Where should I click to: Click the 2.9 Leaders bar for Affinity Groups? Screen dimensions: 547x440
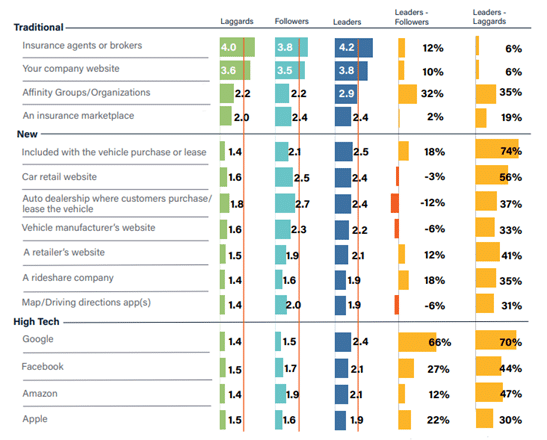346,94
